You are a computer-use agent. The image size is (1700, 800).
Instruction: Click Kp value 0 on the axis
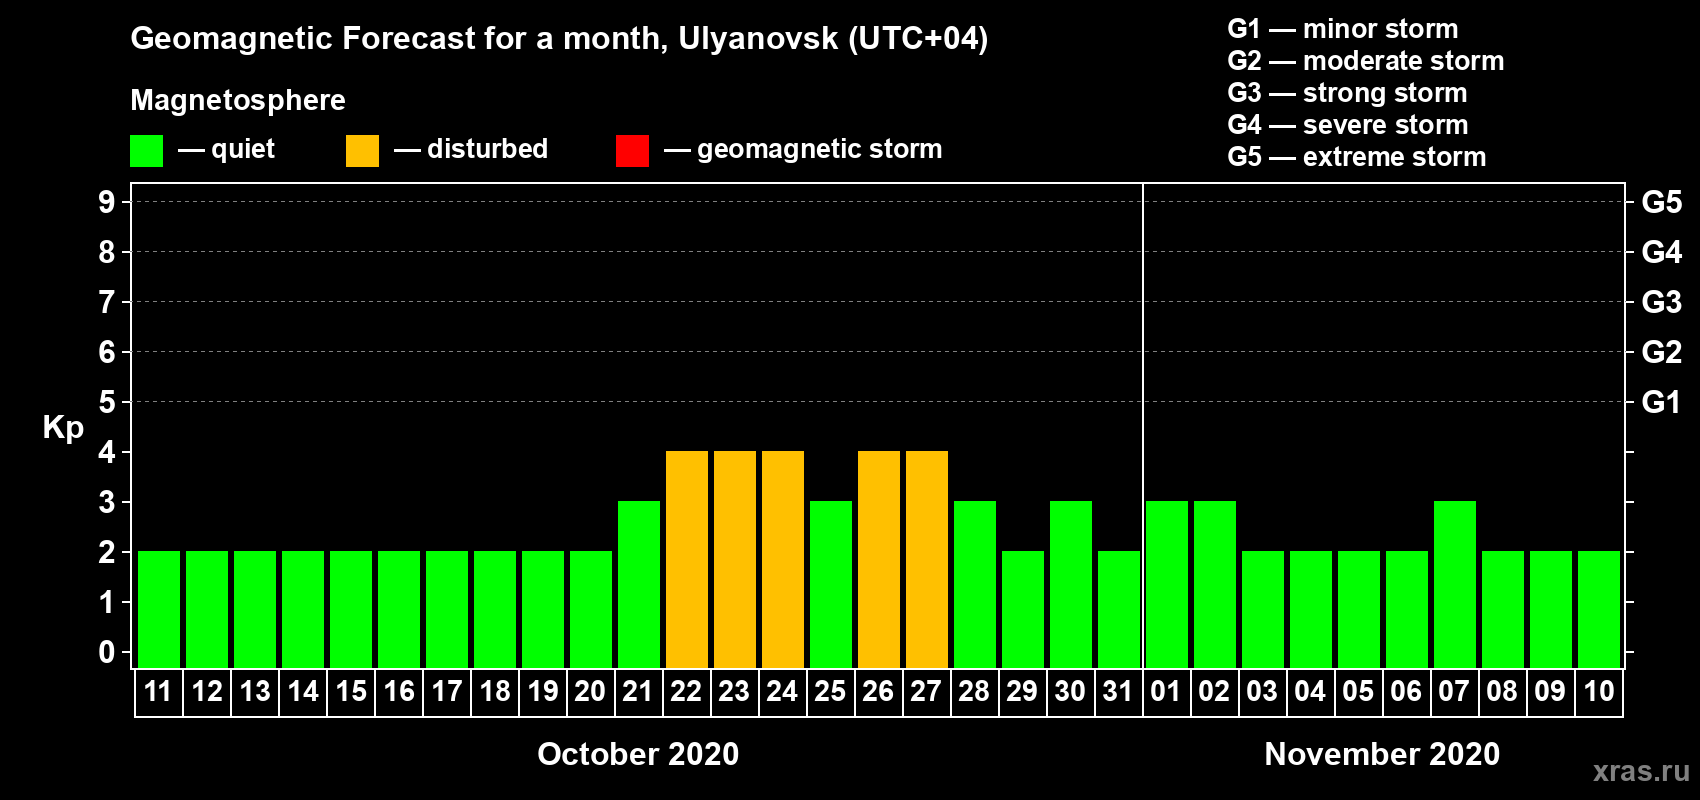[107, 652]
